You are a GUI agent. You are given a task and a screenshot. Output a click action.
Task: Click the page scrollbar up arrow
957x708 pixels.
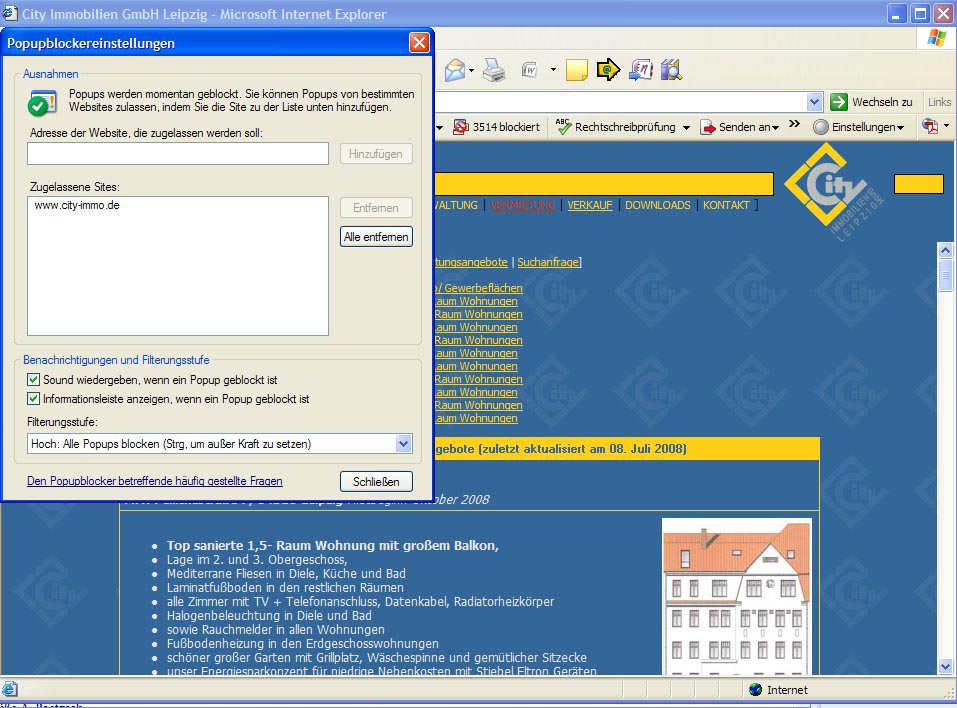(945, 250)
